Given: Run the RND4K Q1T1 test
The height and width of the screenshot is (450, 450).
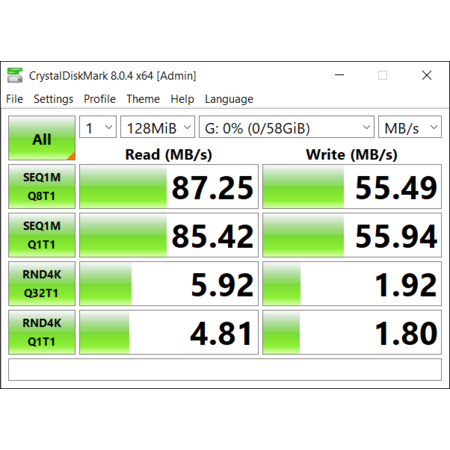Looking at the screenshot, I should coord(42,332).
